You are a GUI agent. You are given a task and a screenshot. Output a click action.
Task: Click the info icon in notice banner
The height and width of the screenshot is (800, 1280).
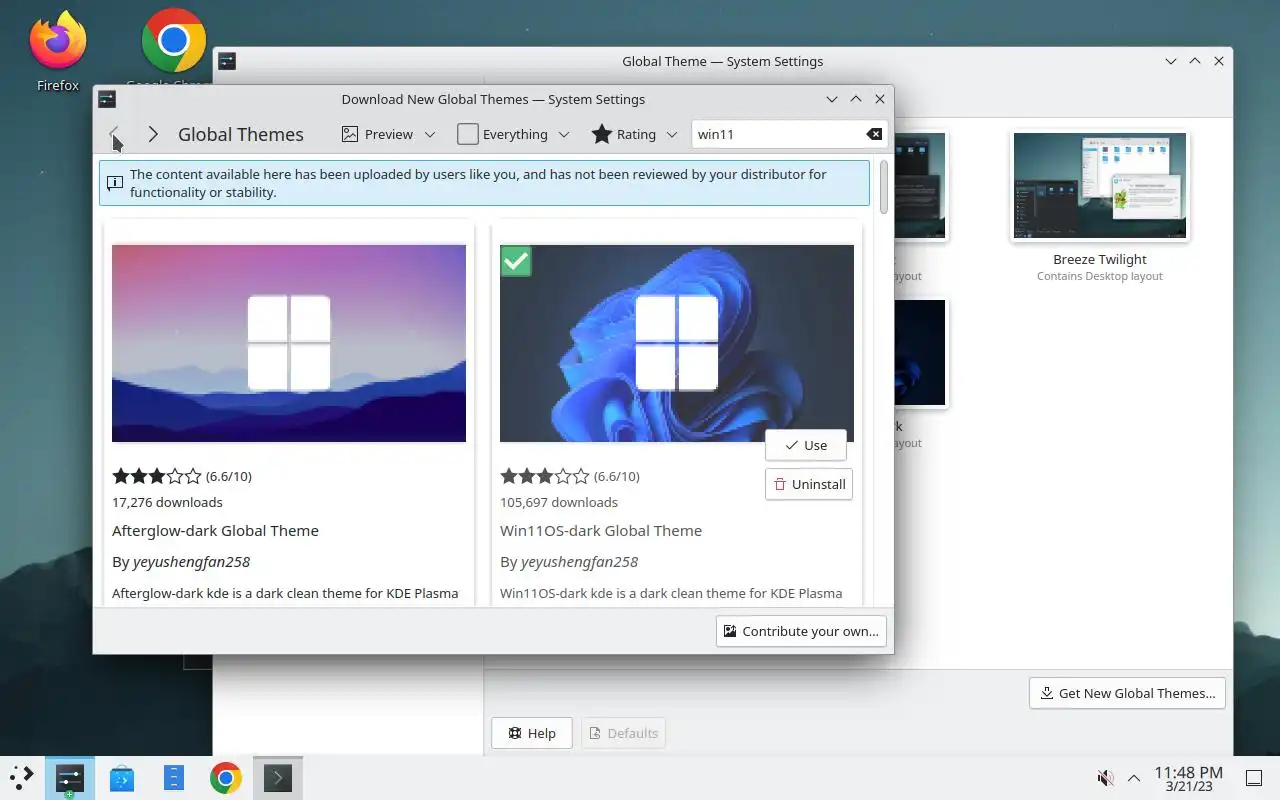coord(115,183)
